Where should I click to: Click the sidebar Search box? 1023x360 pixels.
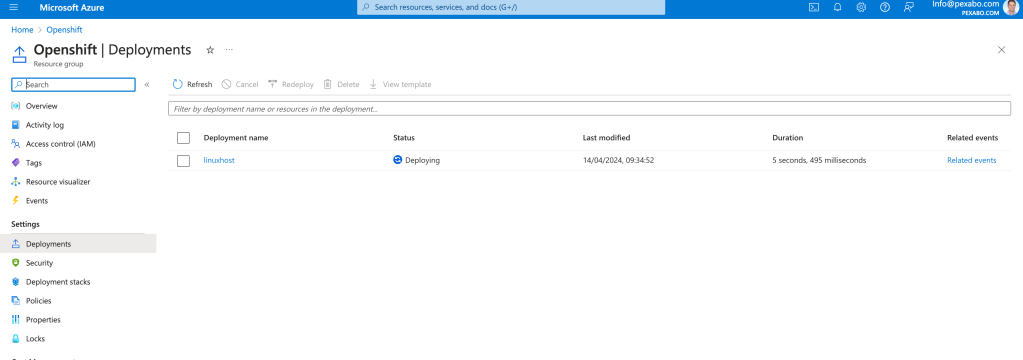pyautogui.click(x=74, y=85)
